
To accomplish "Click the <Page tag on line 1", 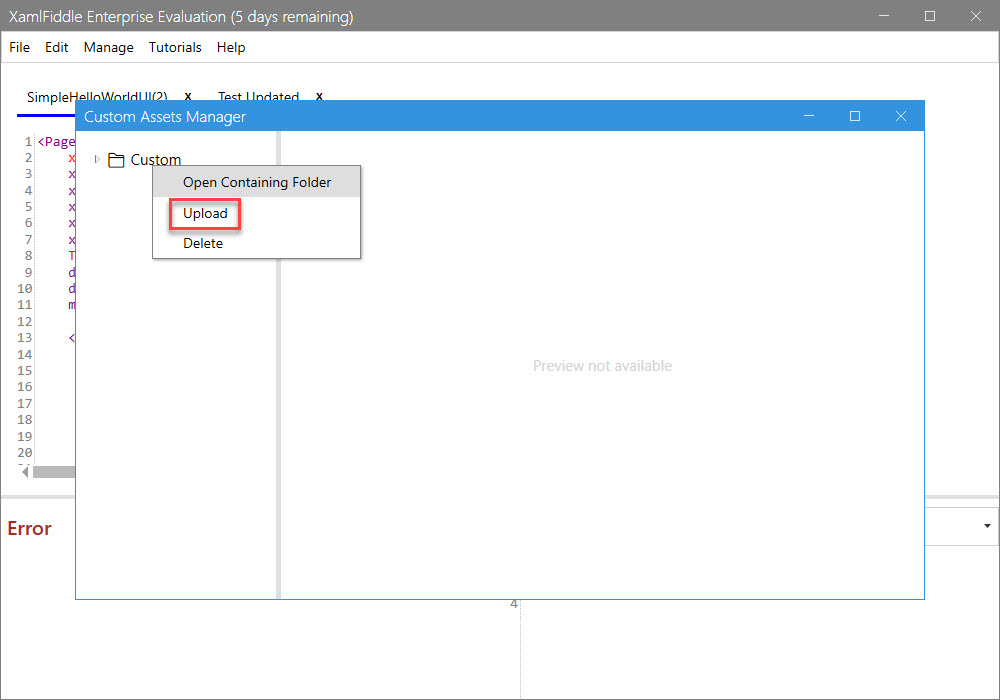I will (x=56, y=142).
